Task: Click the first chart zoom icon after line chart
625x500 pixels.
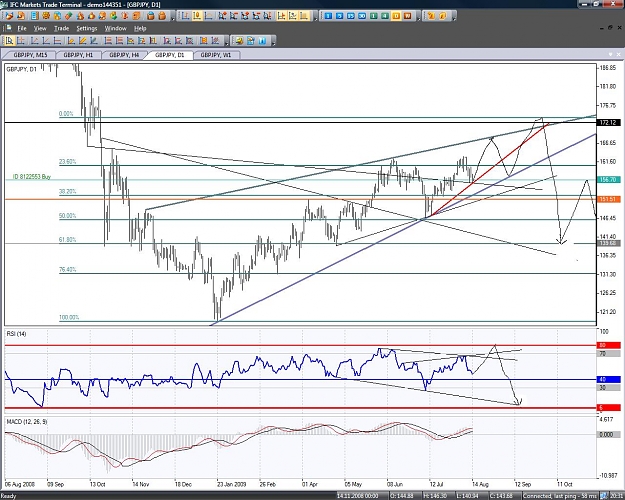Action: click(222, 16)
